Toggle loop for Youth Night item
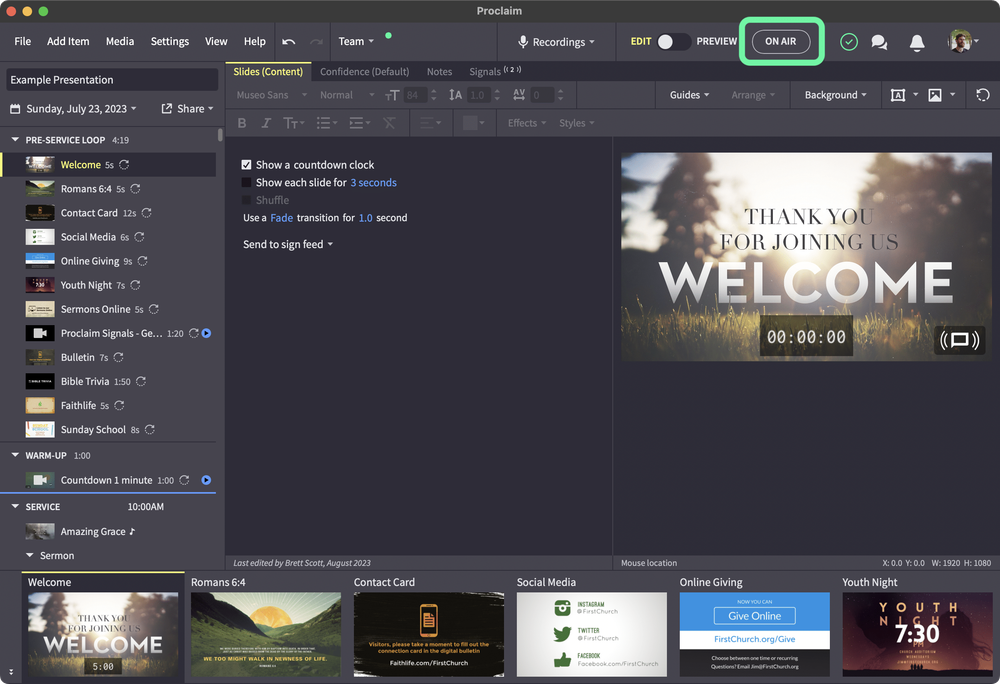The width and height of the screenshot is (1000, 684). 135,285
